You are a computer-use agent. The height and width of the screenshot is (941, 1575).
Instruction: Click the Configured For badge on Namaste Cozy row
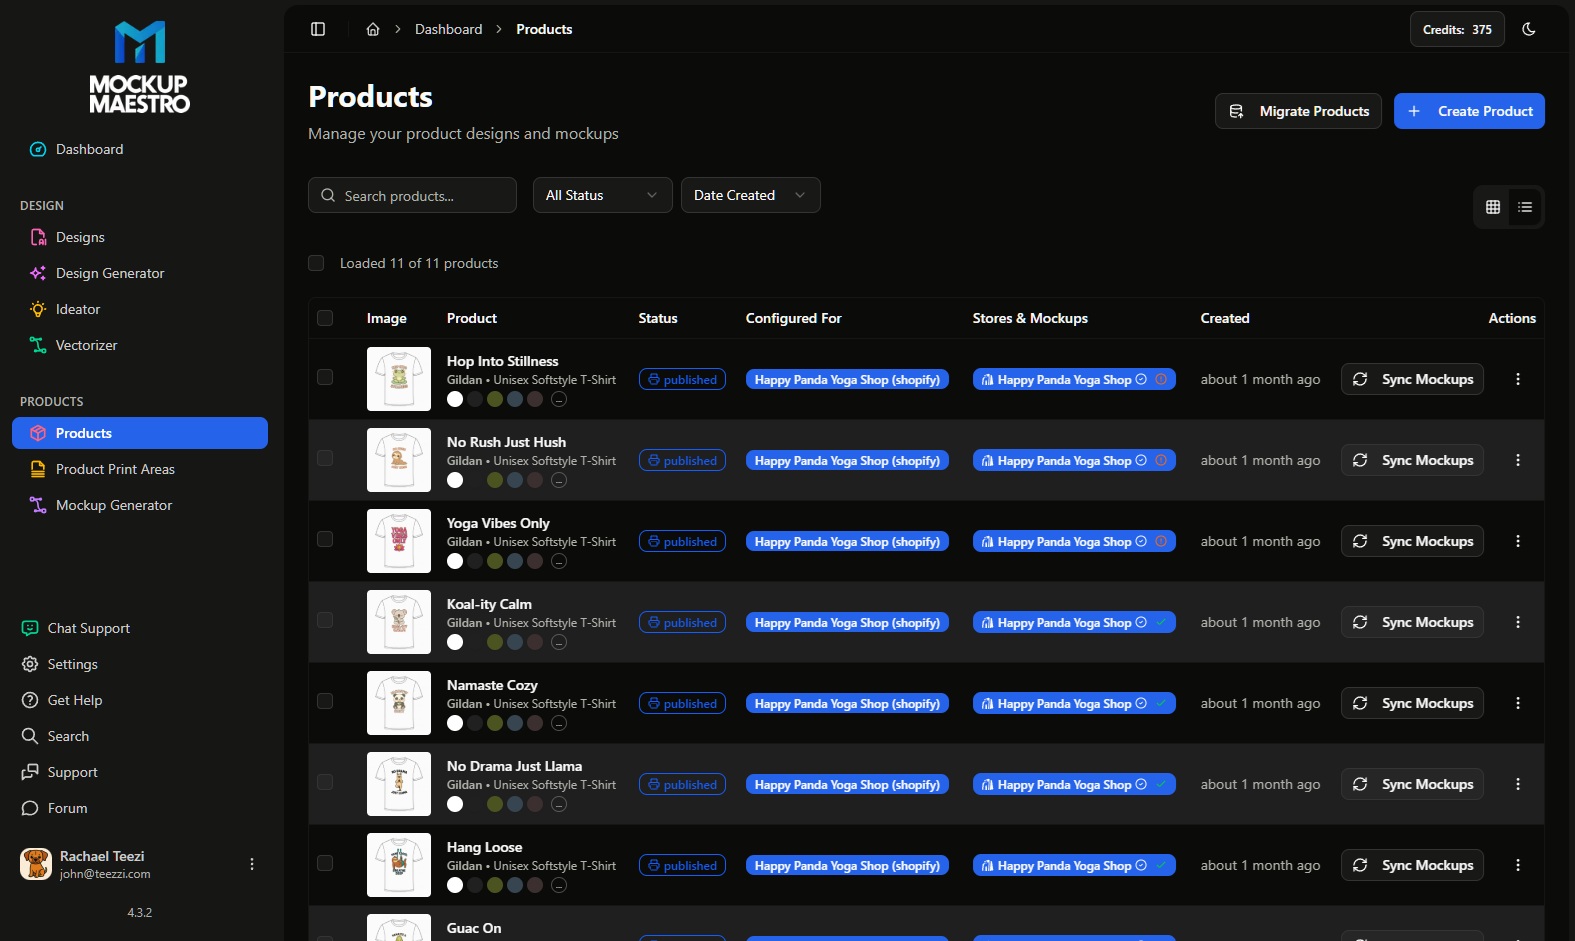[847, 703]
